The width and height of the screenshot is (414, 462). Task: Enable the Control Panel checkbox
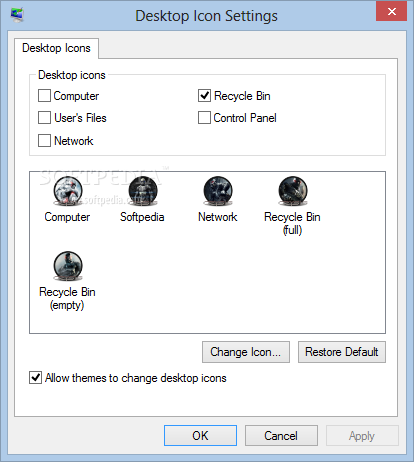pyautogui.click(x=204, y=118)
